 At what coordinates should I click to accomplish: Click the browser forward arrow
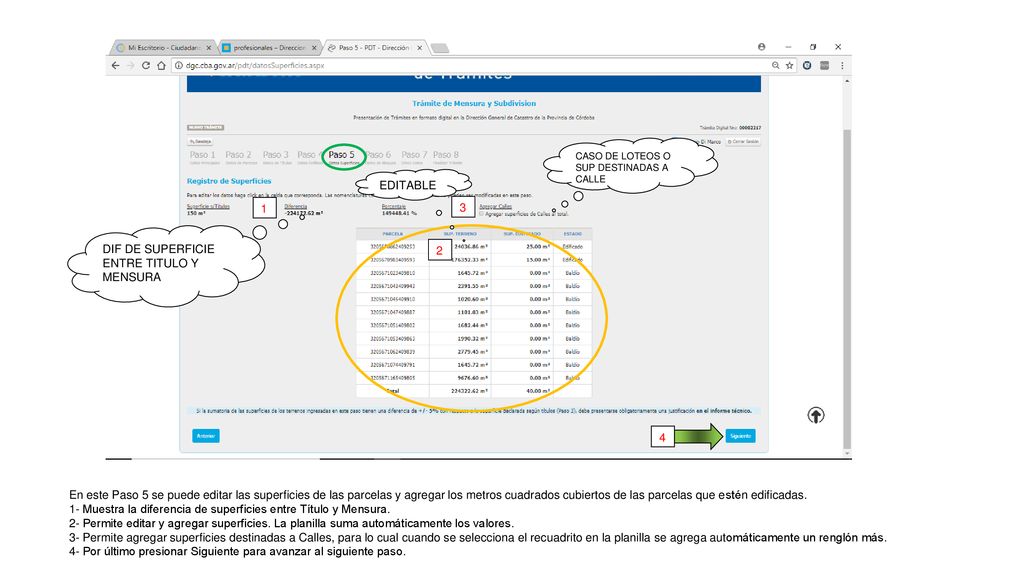131,65
